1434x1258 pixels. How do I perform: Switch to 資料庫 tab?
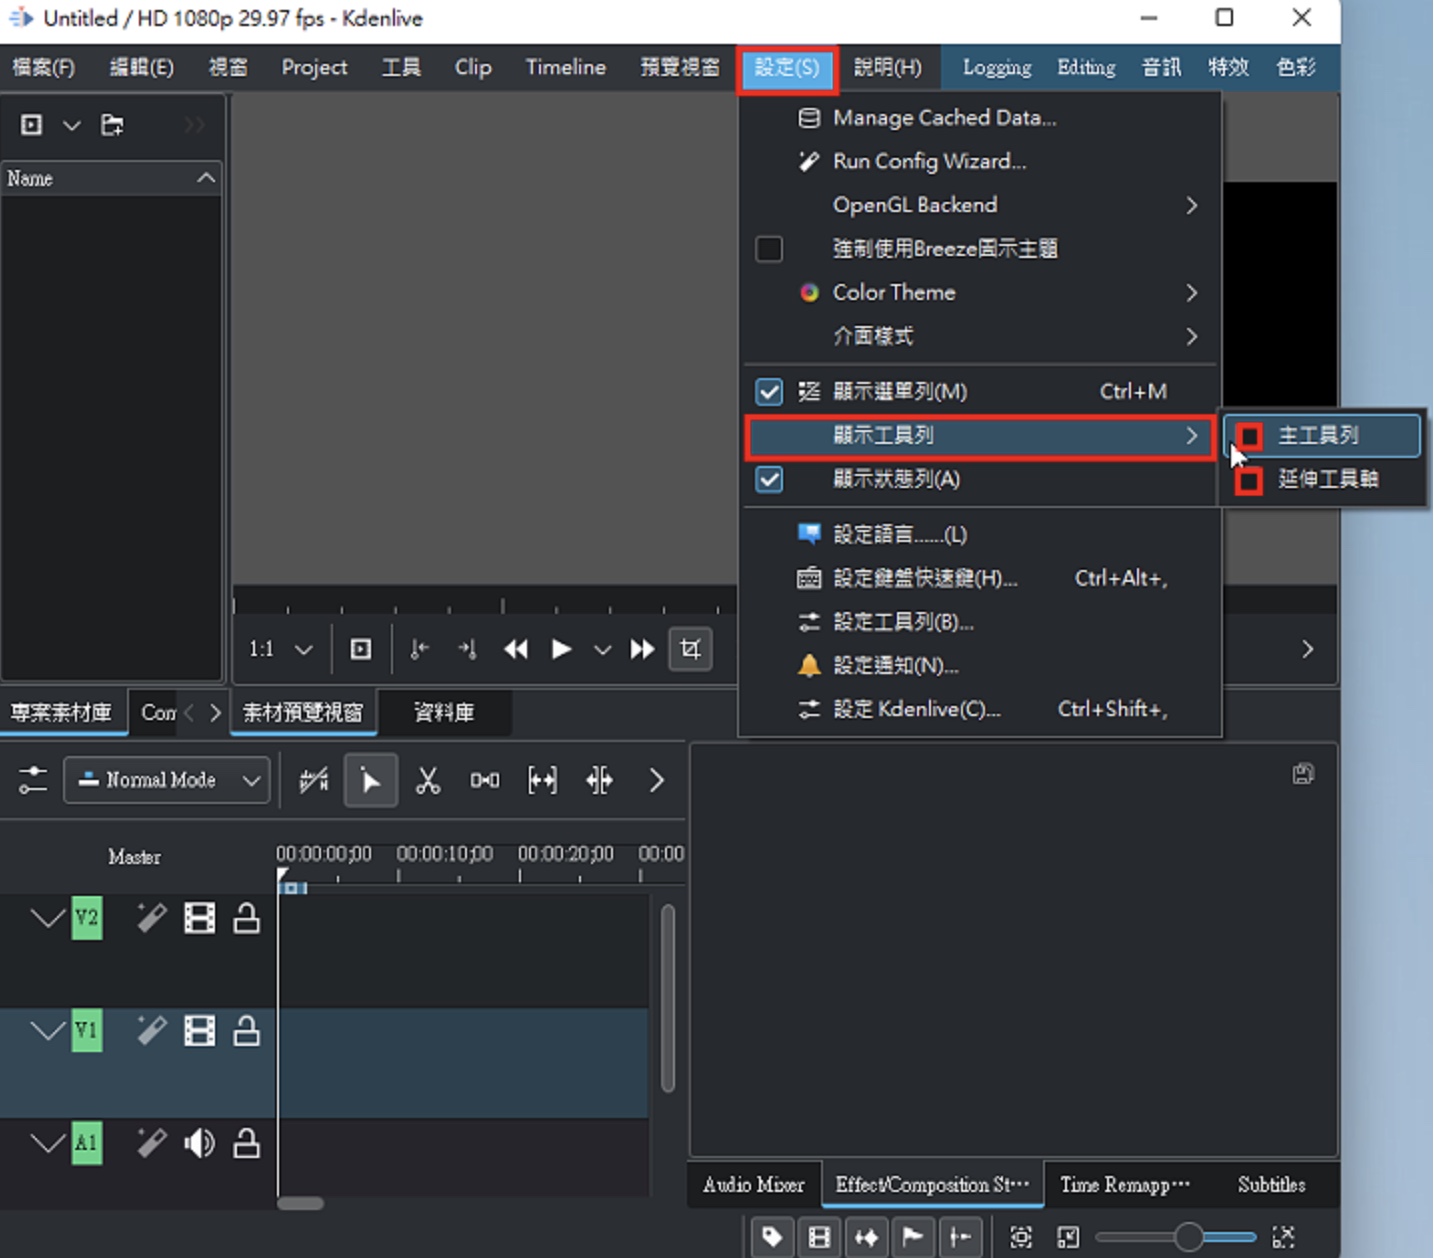tap(444, 713)
